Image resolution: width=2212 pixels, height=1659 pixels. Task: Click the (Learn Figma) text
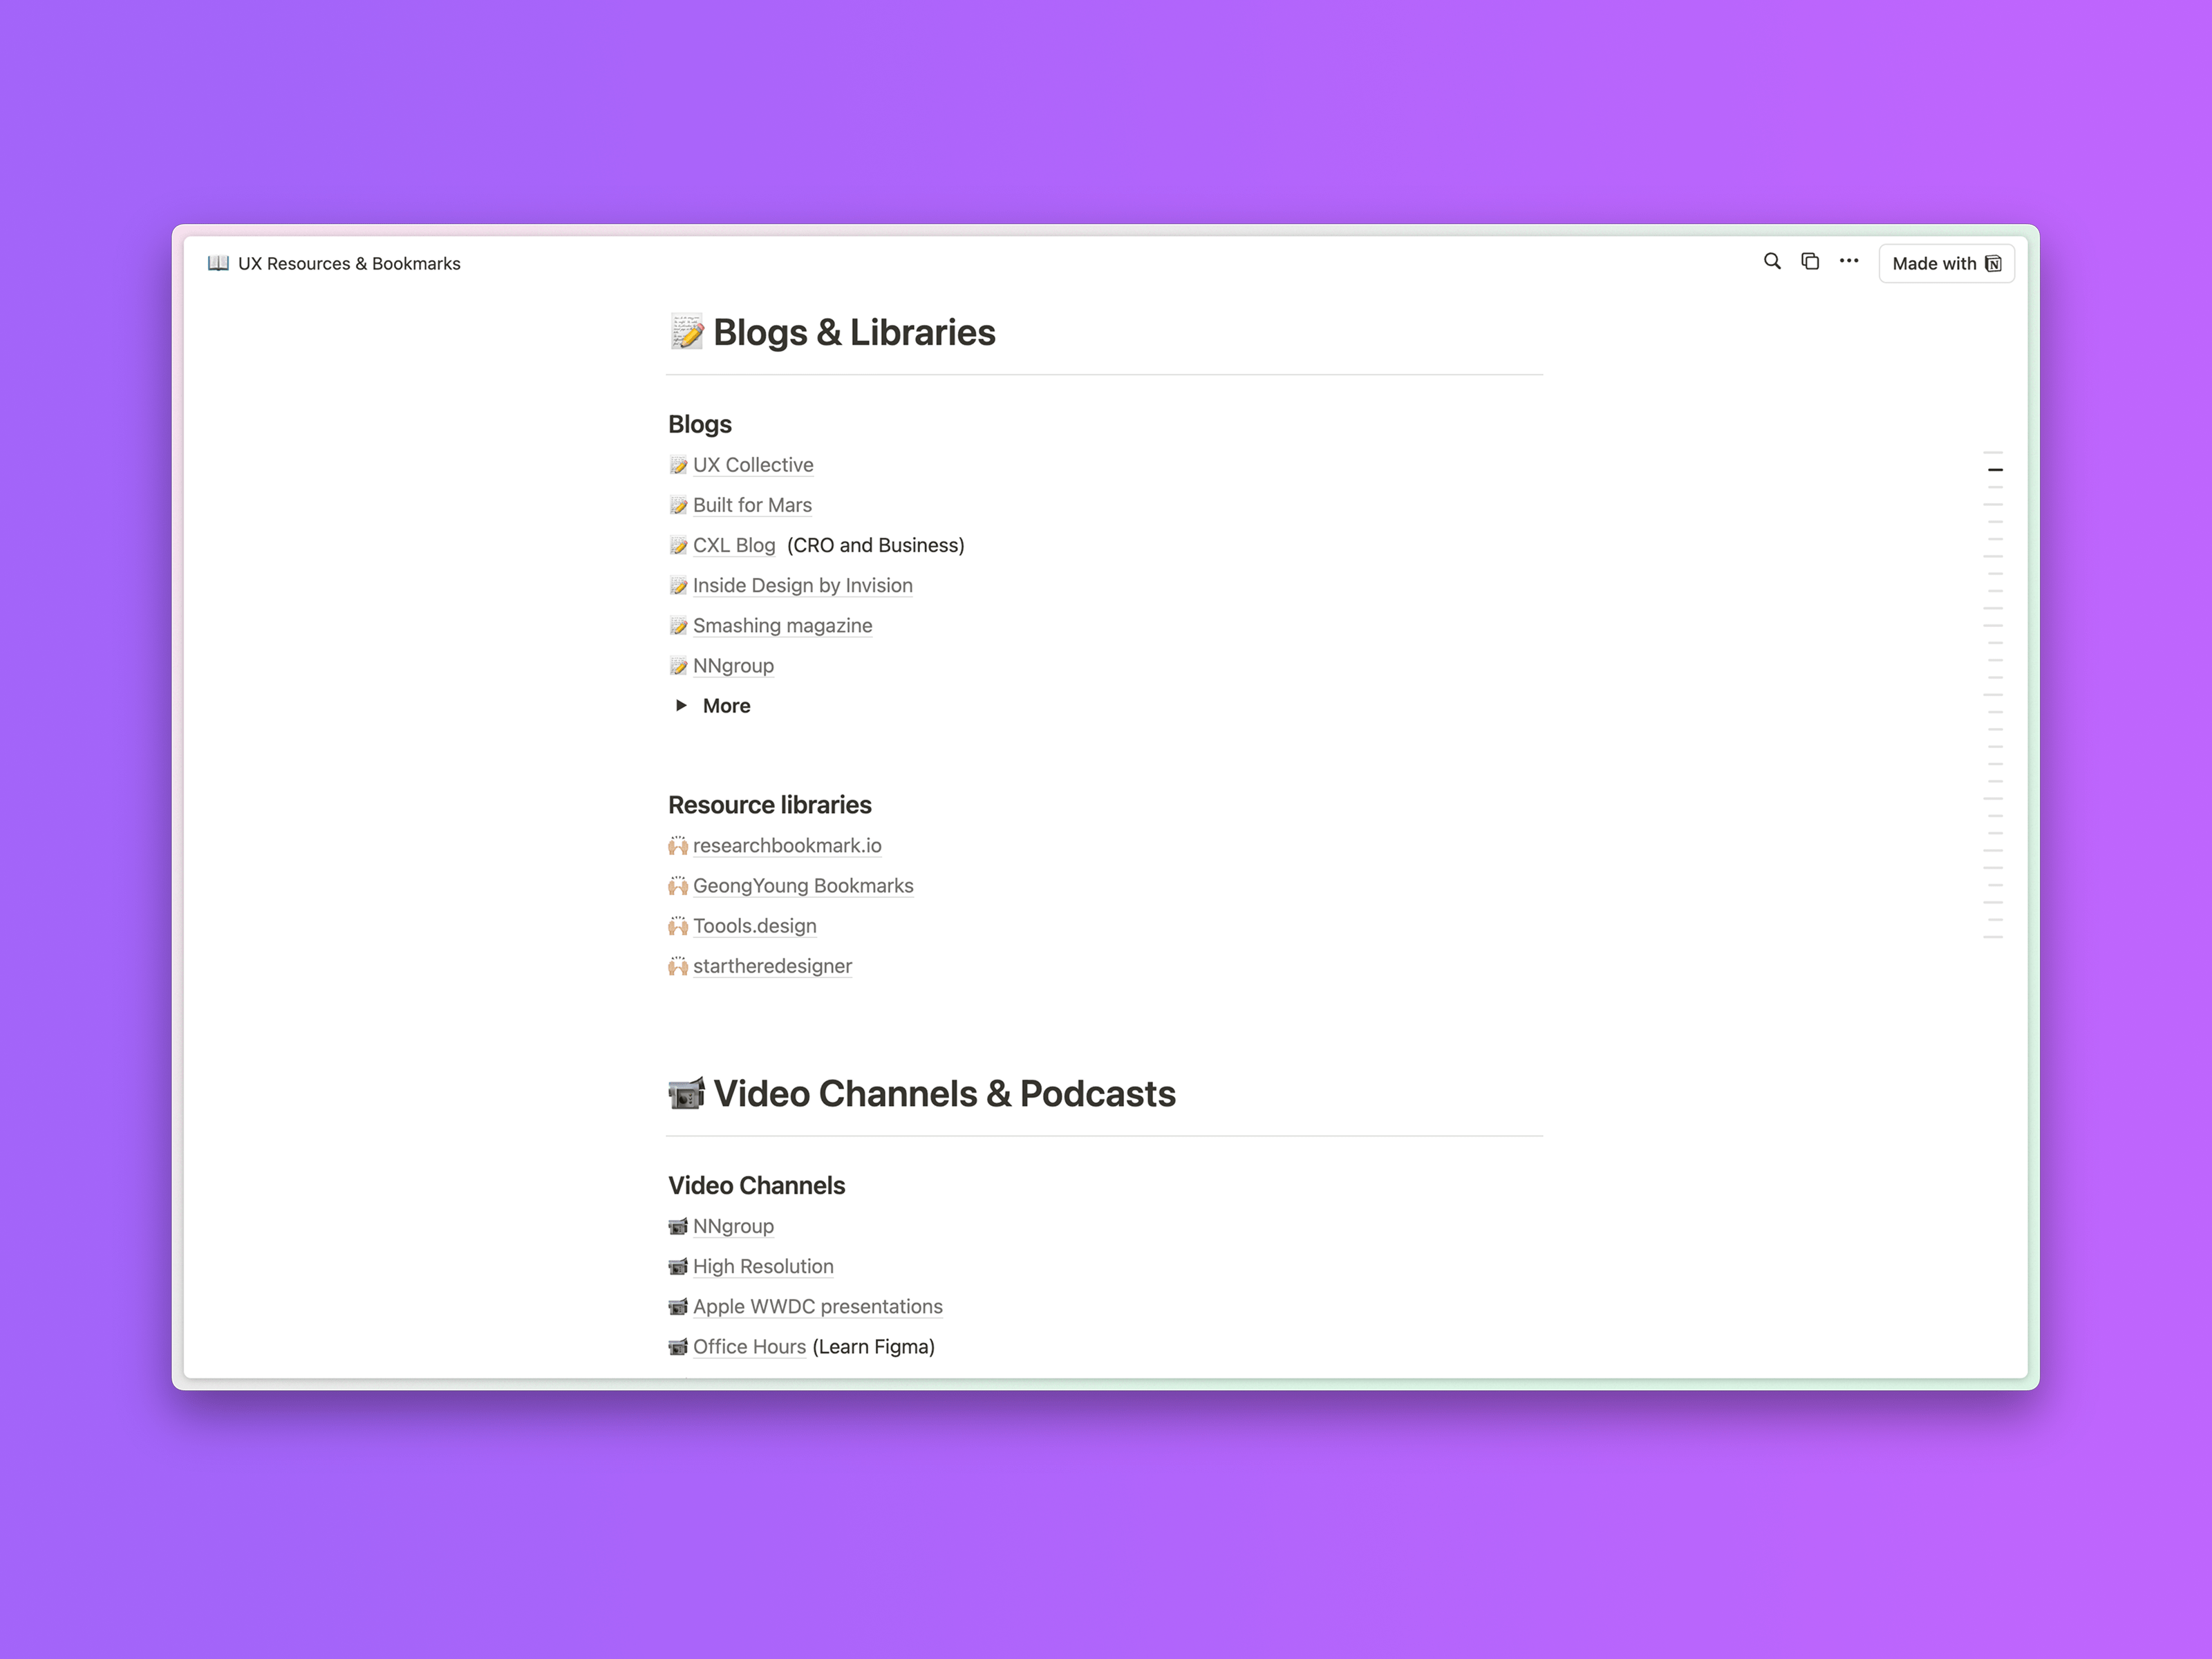pyautogui.click(x=874, y=1346)
